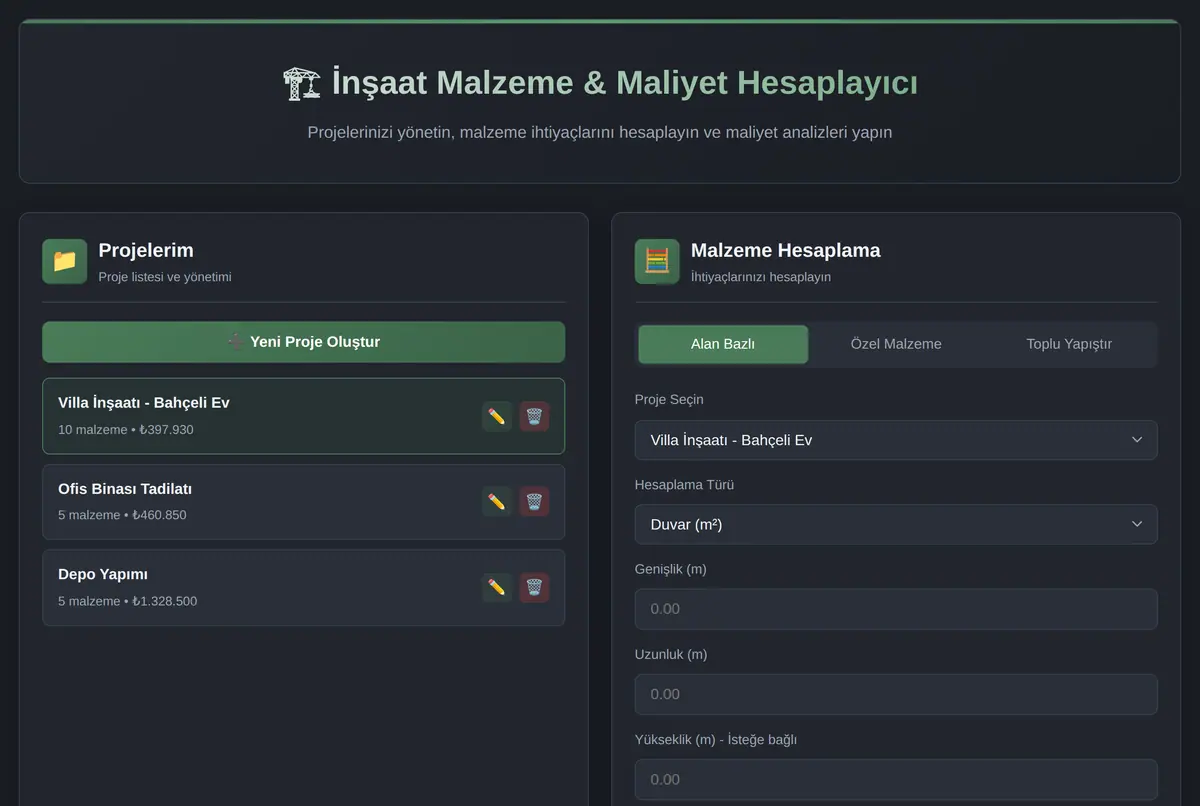The height and width of the screenshot is (806, 1200).
Task: Switch to the Toplu Yapıştır tab
Action: 1069,344
